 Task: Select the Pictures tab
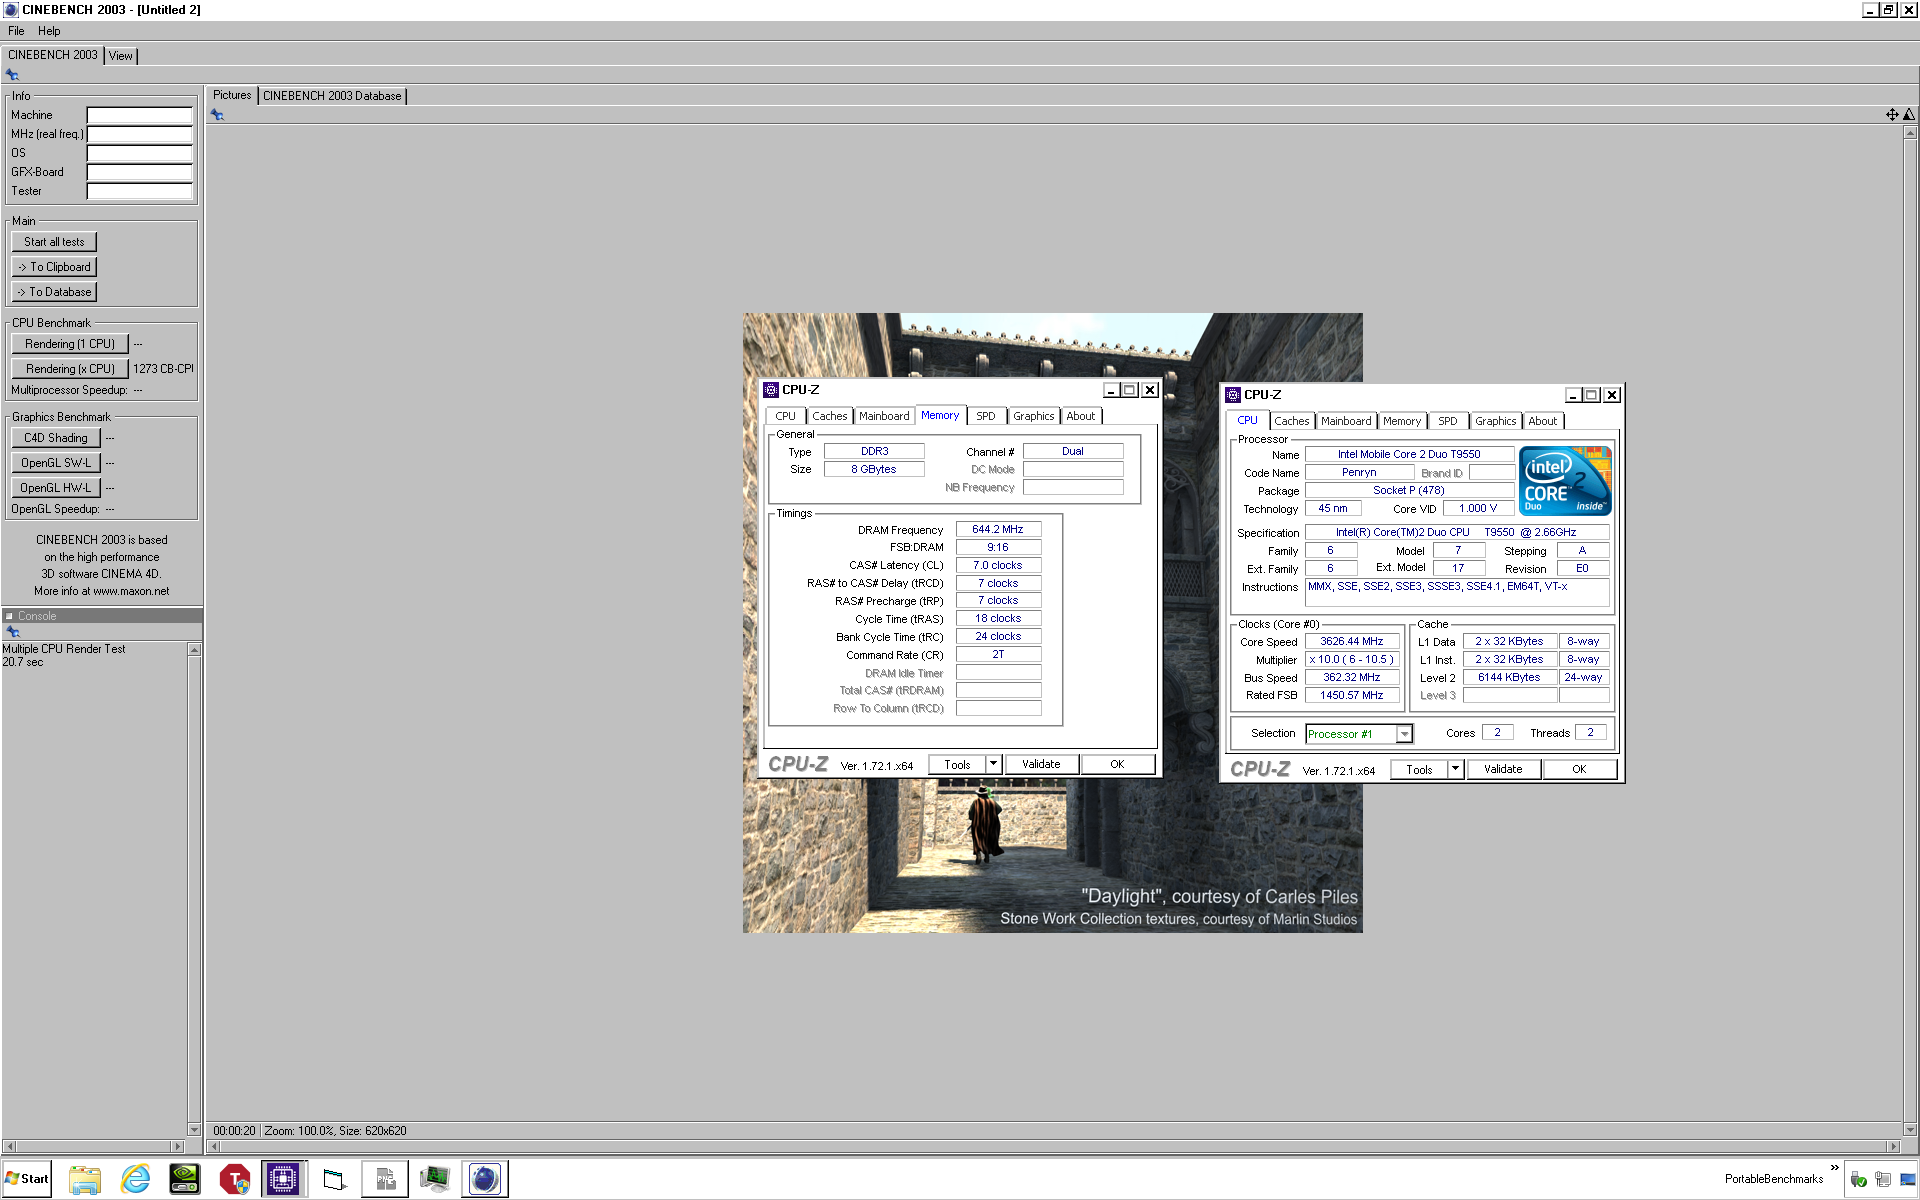(x=232, y=95)
